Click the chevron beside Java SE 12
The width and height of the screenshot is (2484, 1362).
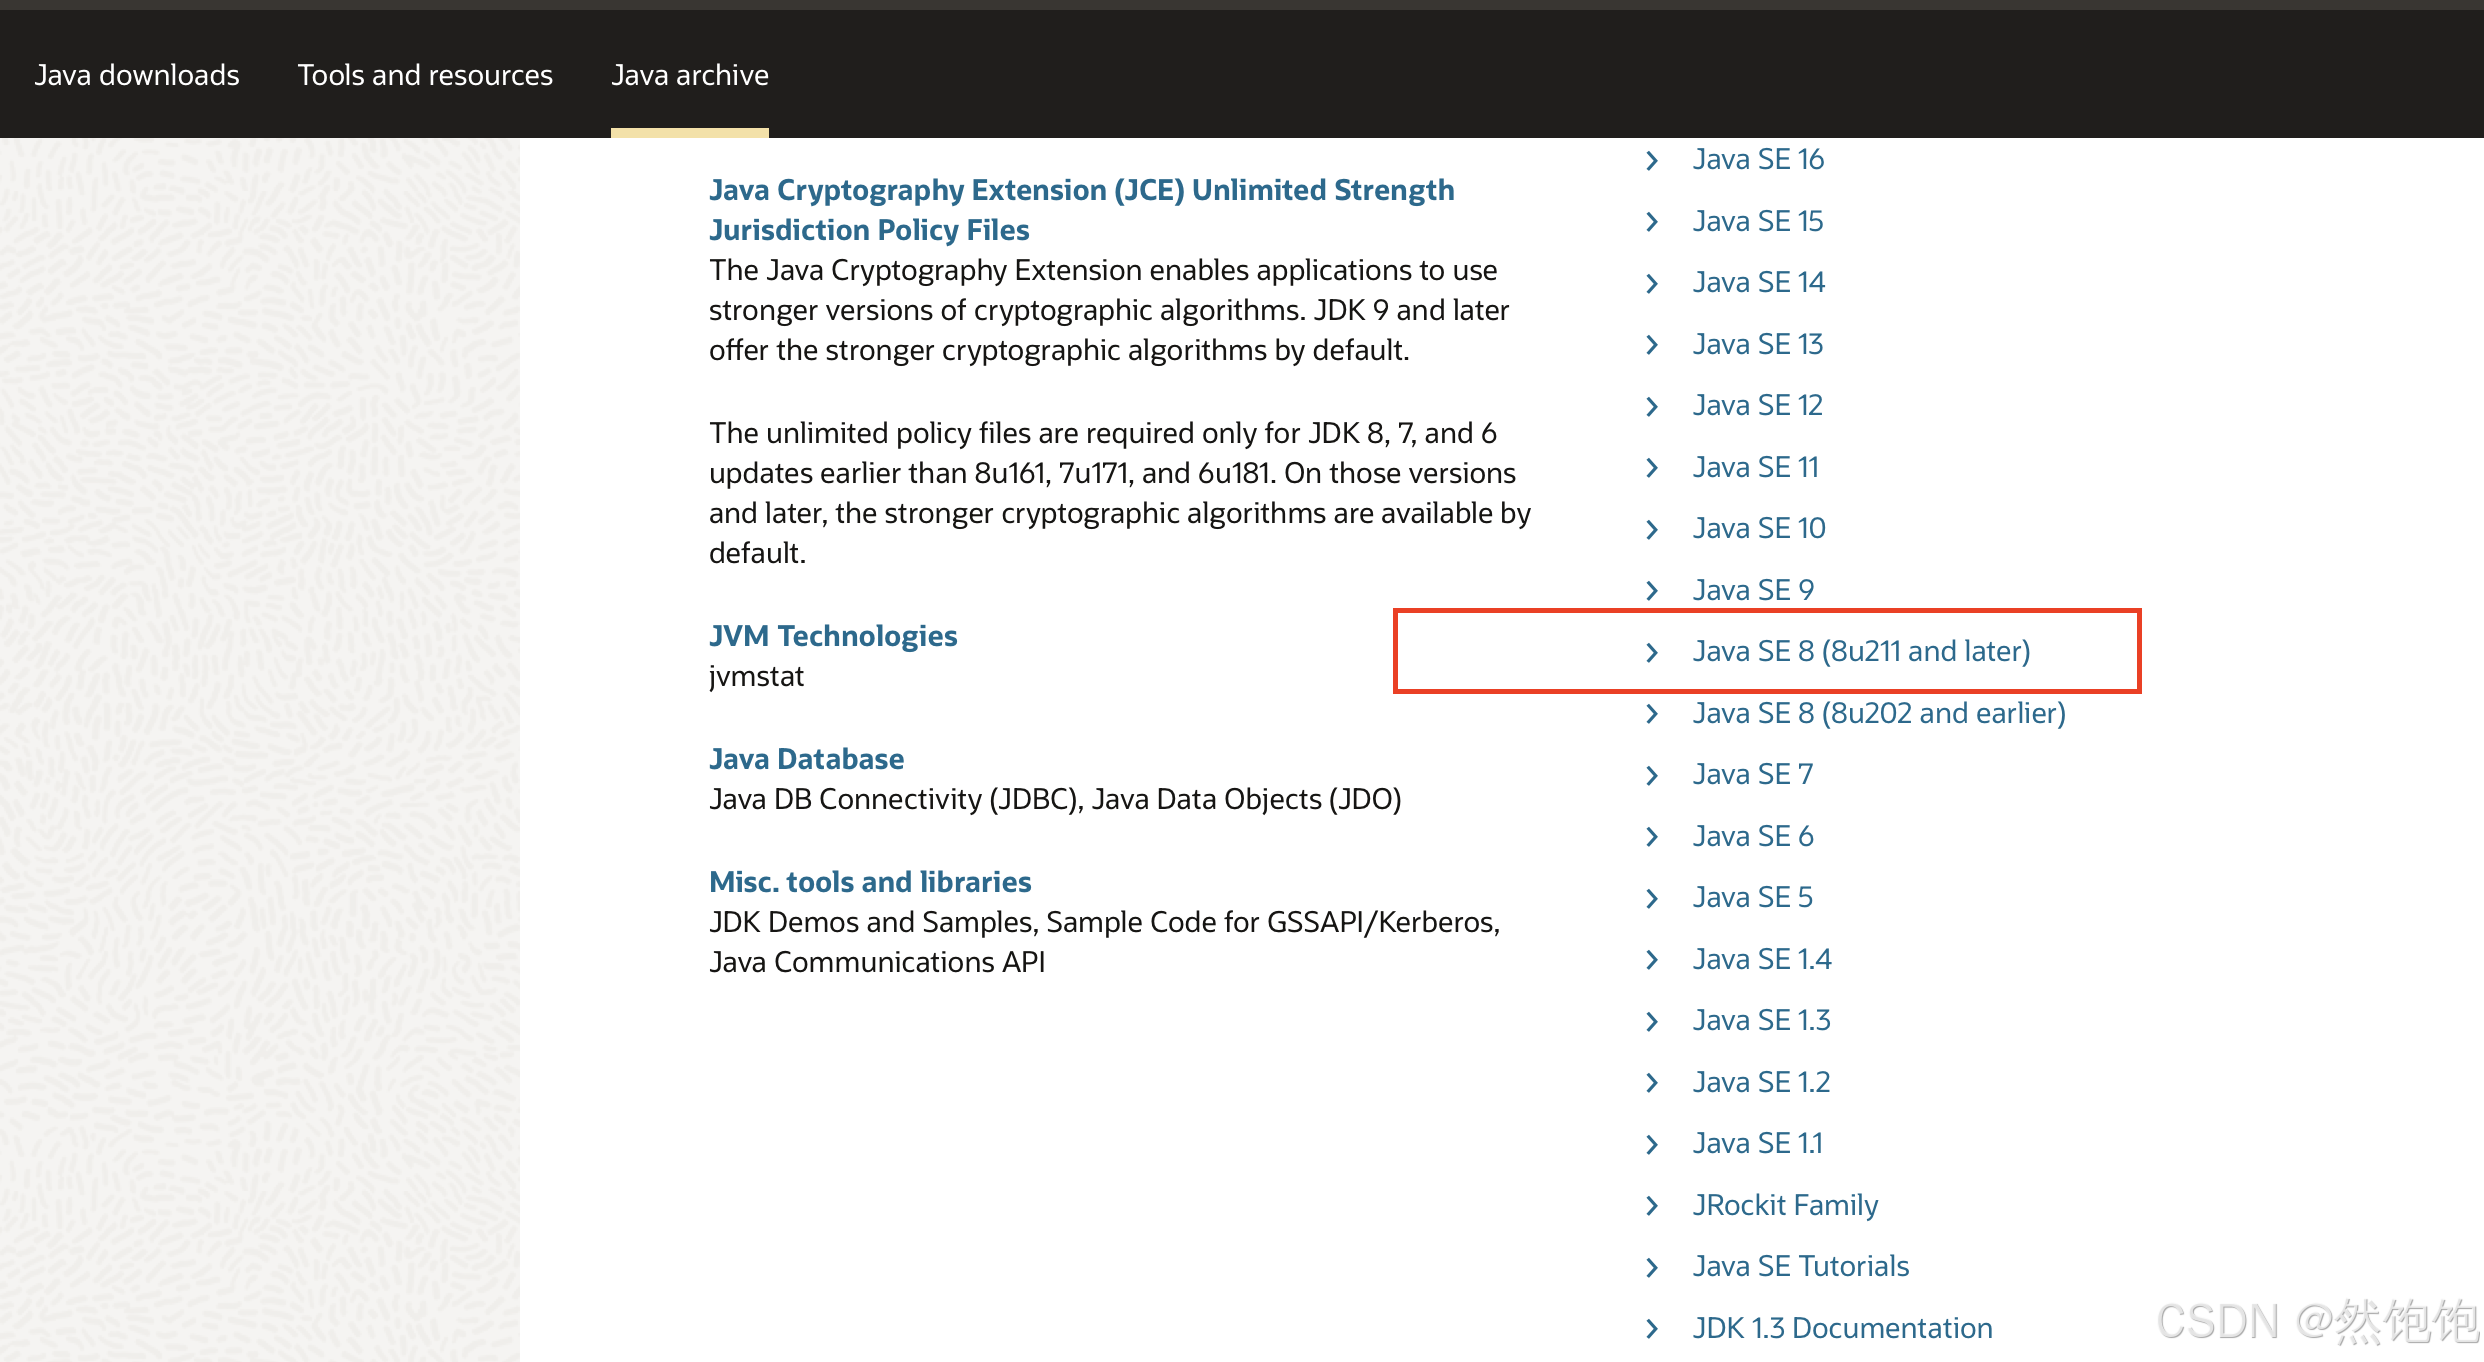(1652, 407)
